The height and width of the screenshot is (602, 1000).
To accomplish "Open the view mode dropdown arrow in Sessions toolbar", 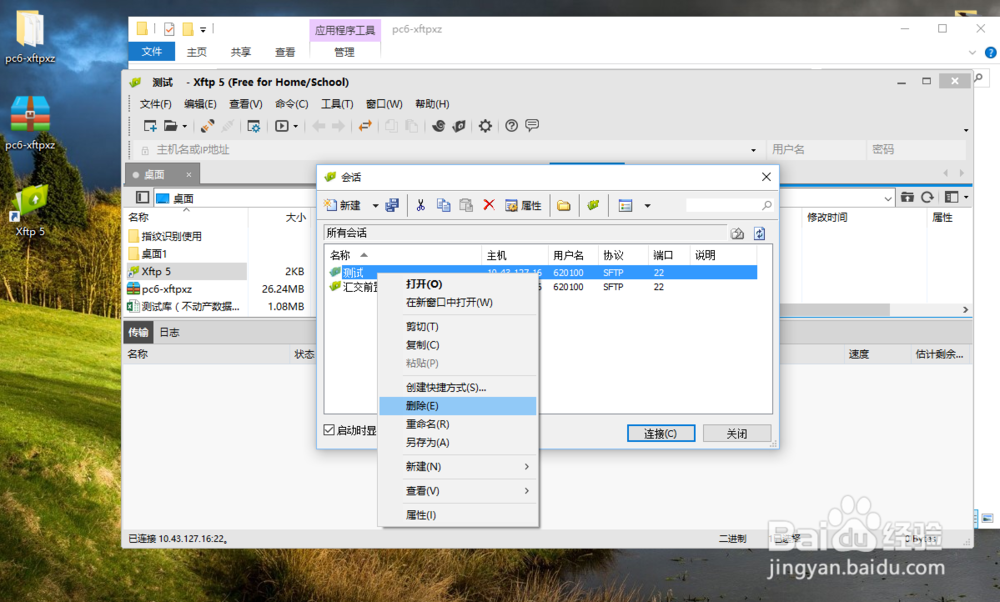I will point(647,205).
